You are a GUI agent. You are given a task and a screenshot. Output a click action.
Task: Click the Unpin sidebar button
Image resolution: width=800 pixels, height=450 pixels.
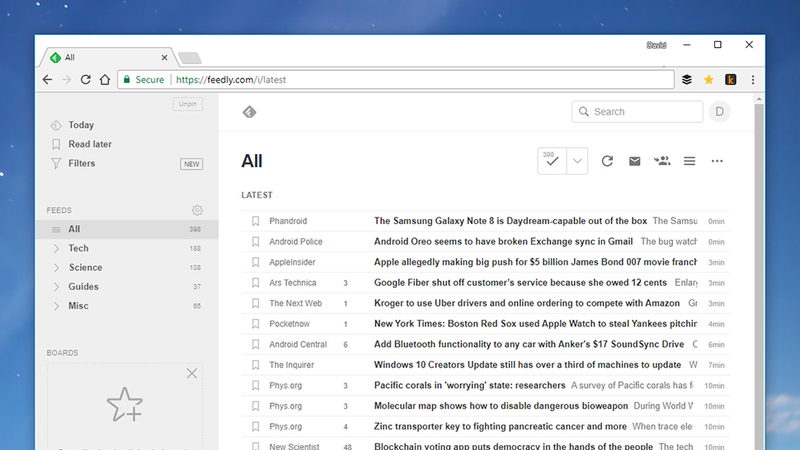pyautogui.click(x=188, y=104)
